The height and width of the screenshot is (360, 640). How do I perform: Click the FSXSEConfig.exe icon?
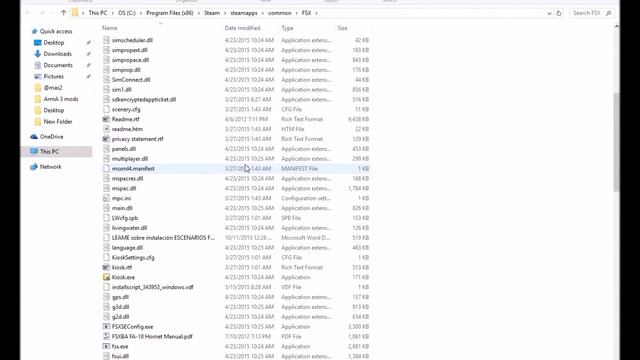coord(106,327)
